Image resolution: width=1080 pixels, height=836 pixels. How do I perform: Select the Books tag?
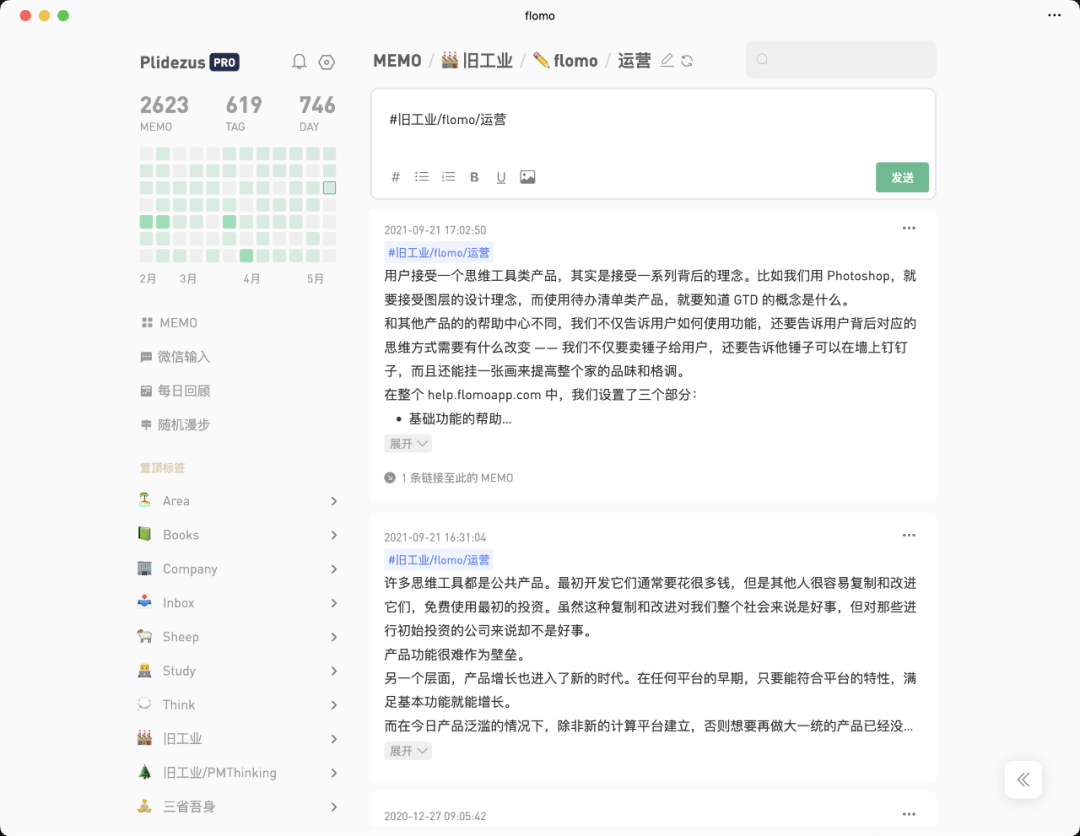pyautogui.click(x=180, y=535)
